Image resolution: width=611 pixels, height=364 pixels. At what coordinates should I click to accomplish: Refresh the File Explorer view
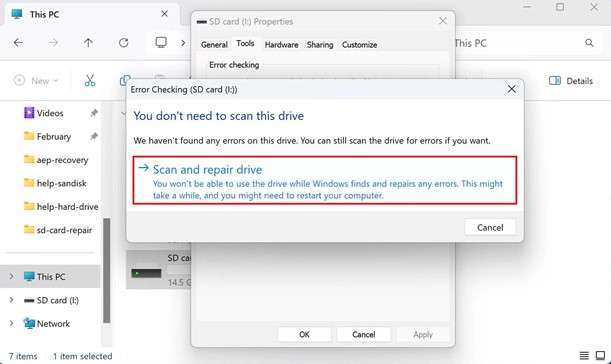124,42
